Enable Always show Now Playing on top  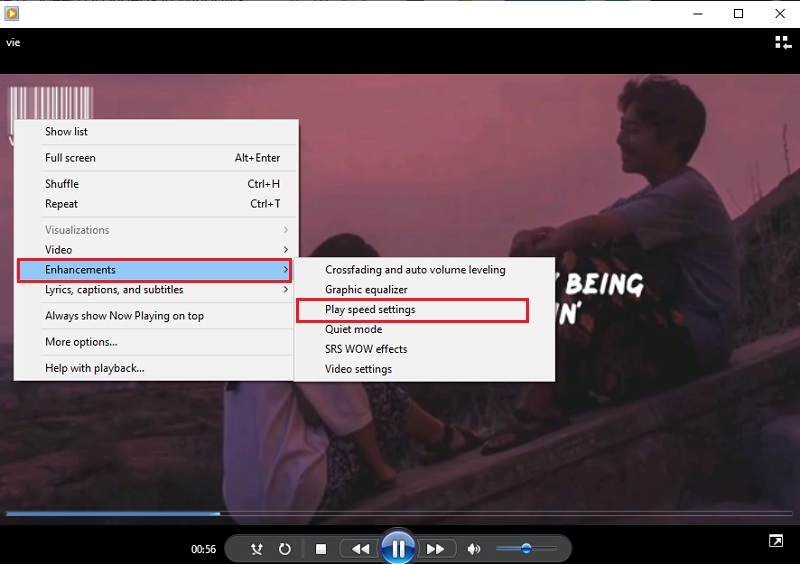point(156,316)
